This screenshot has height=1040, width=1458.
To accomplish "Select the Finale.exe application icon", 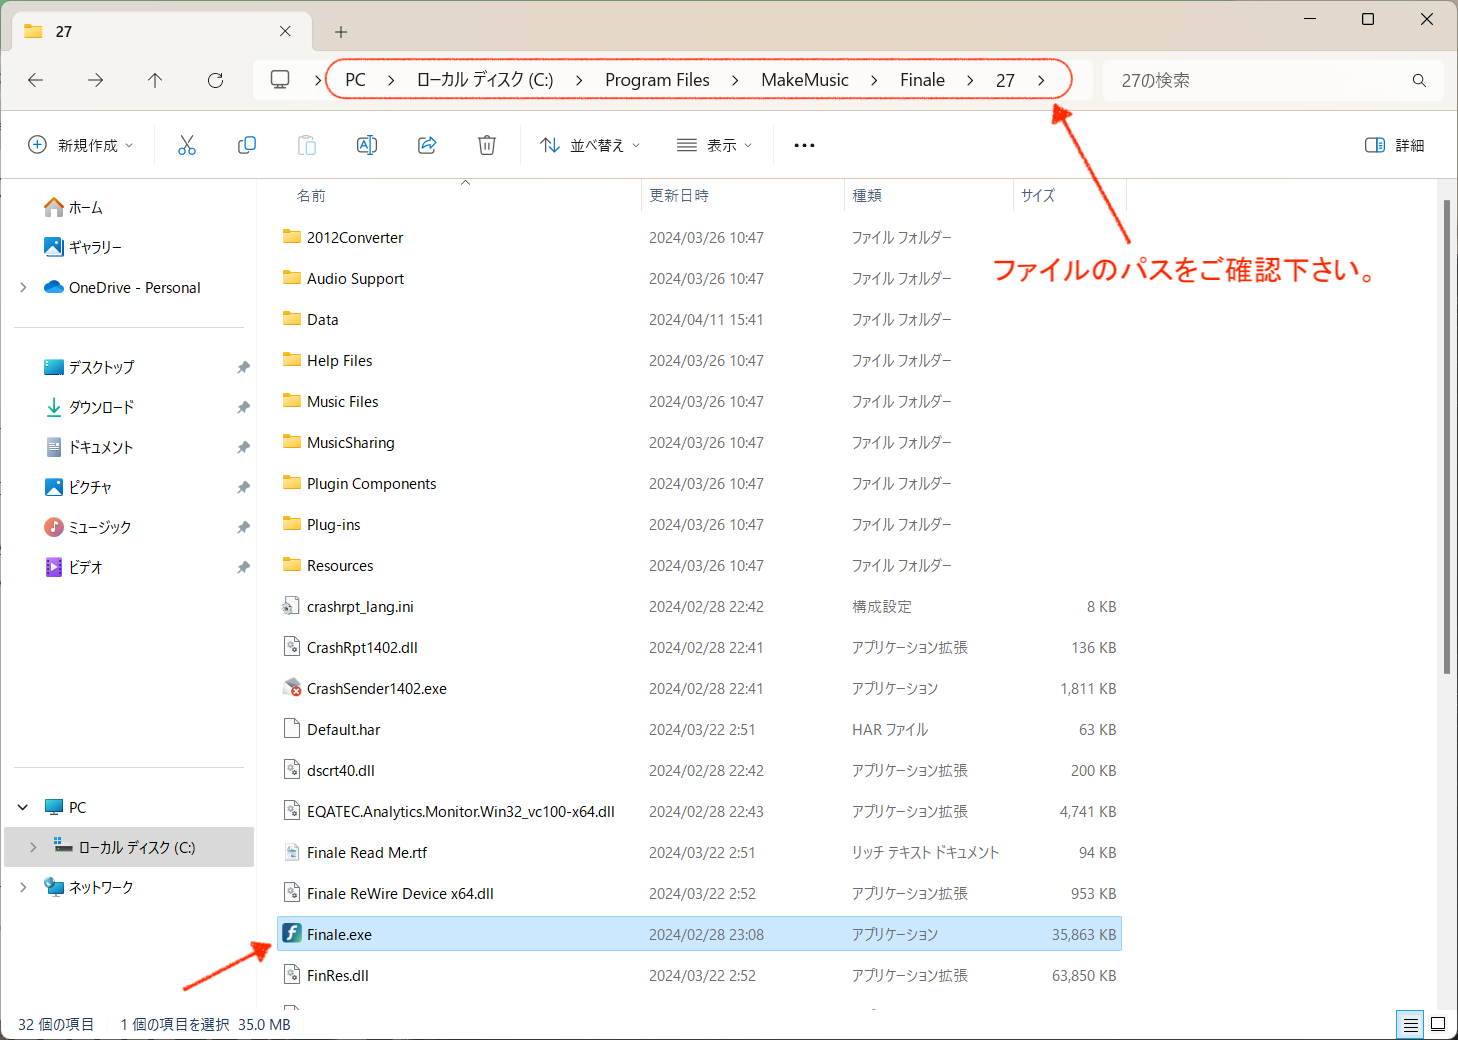I will pyautogui.click(x=291, y=933).
